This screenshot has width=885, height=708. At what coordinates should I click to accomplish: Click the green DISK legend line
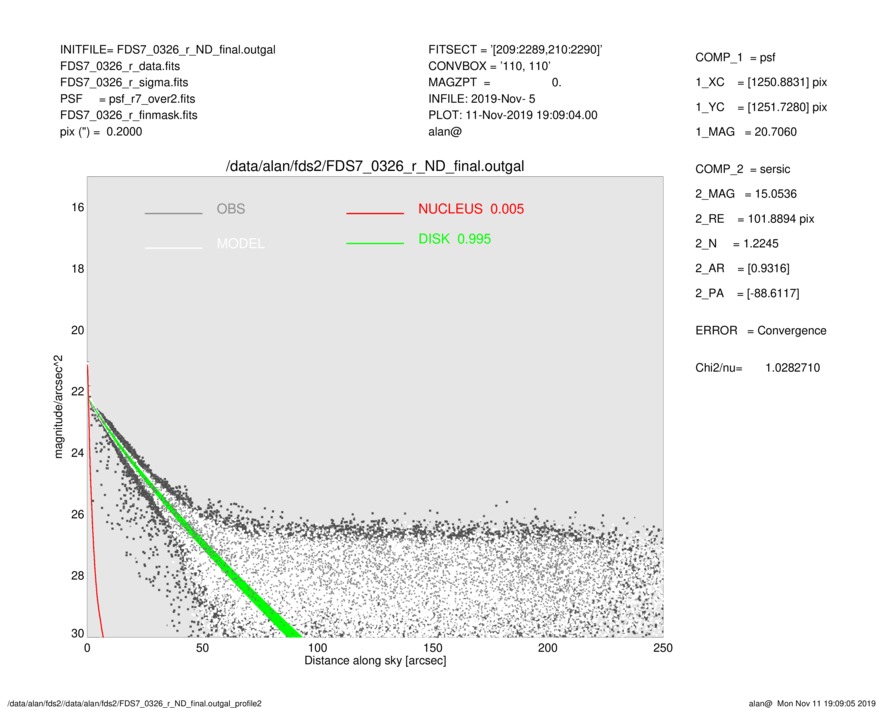click(375, 243)
